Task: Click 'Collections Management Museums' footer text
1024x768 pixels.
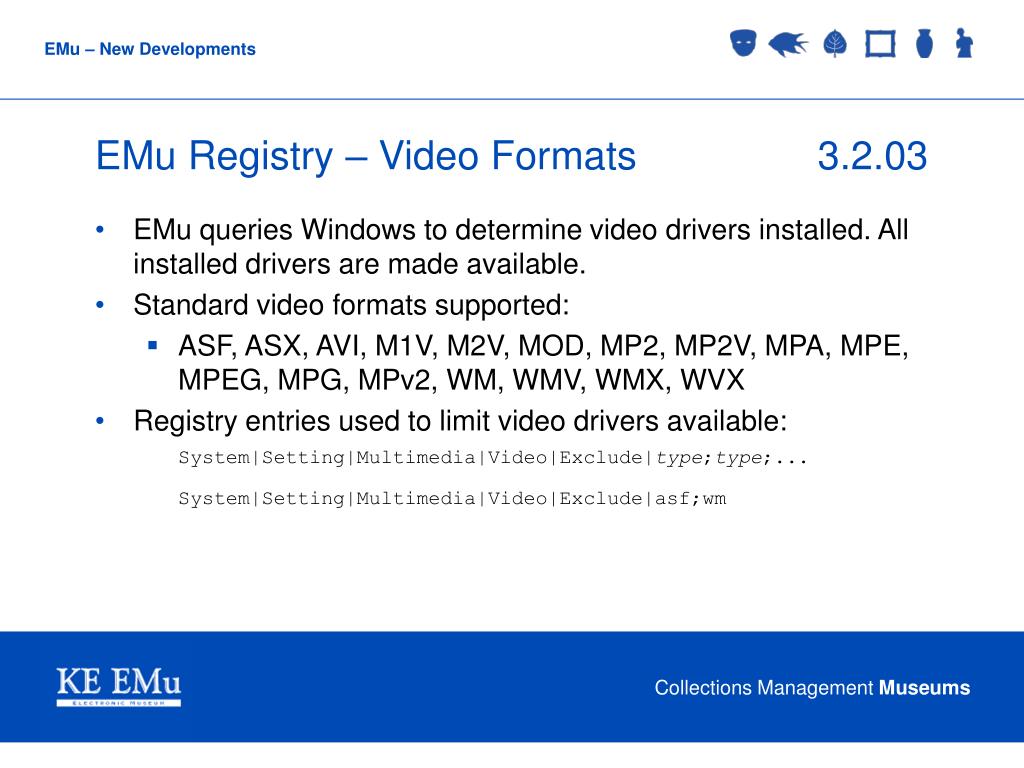Action: pos(812,688)
